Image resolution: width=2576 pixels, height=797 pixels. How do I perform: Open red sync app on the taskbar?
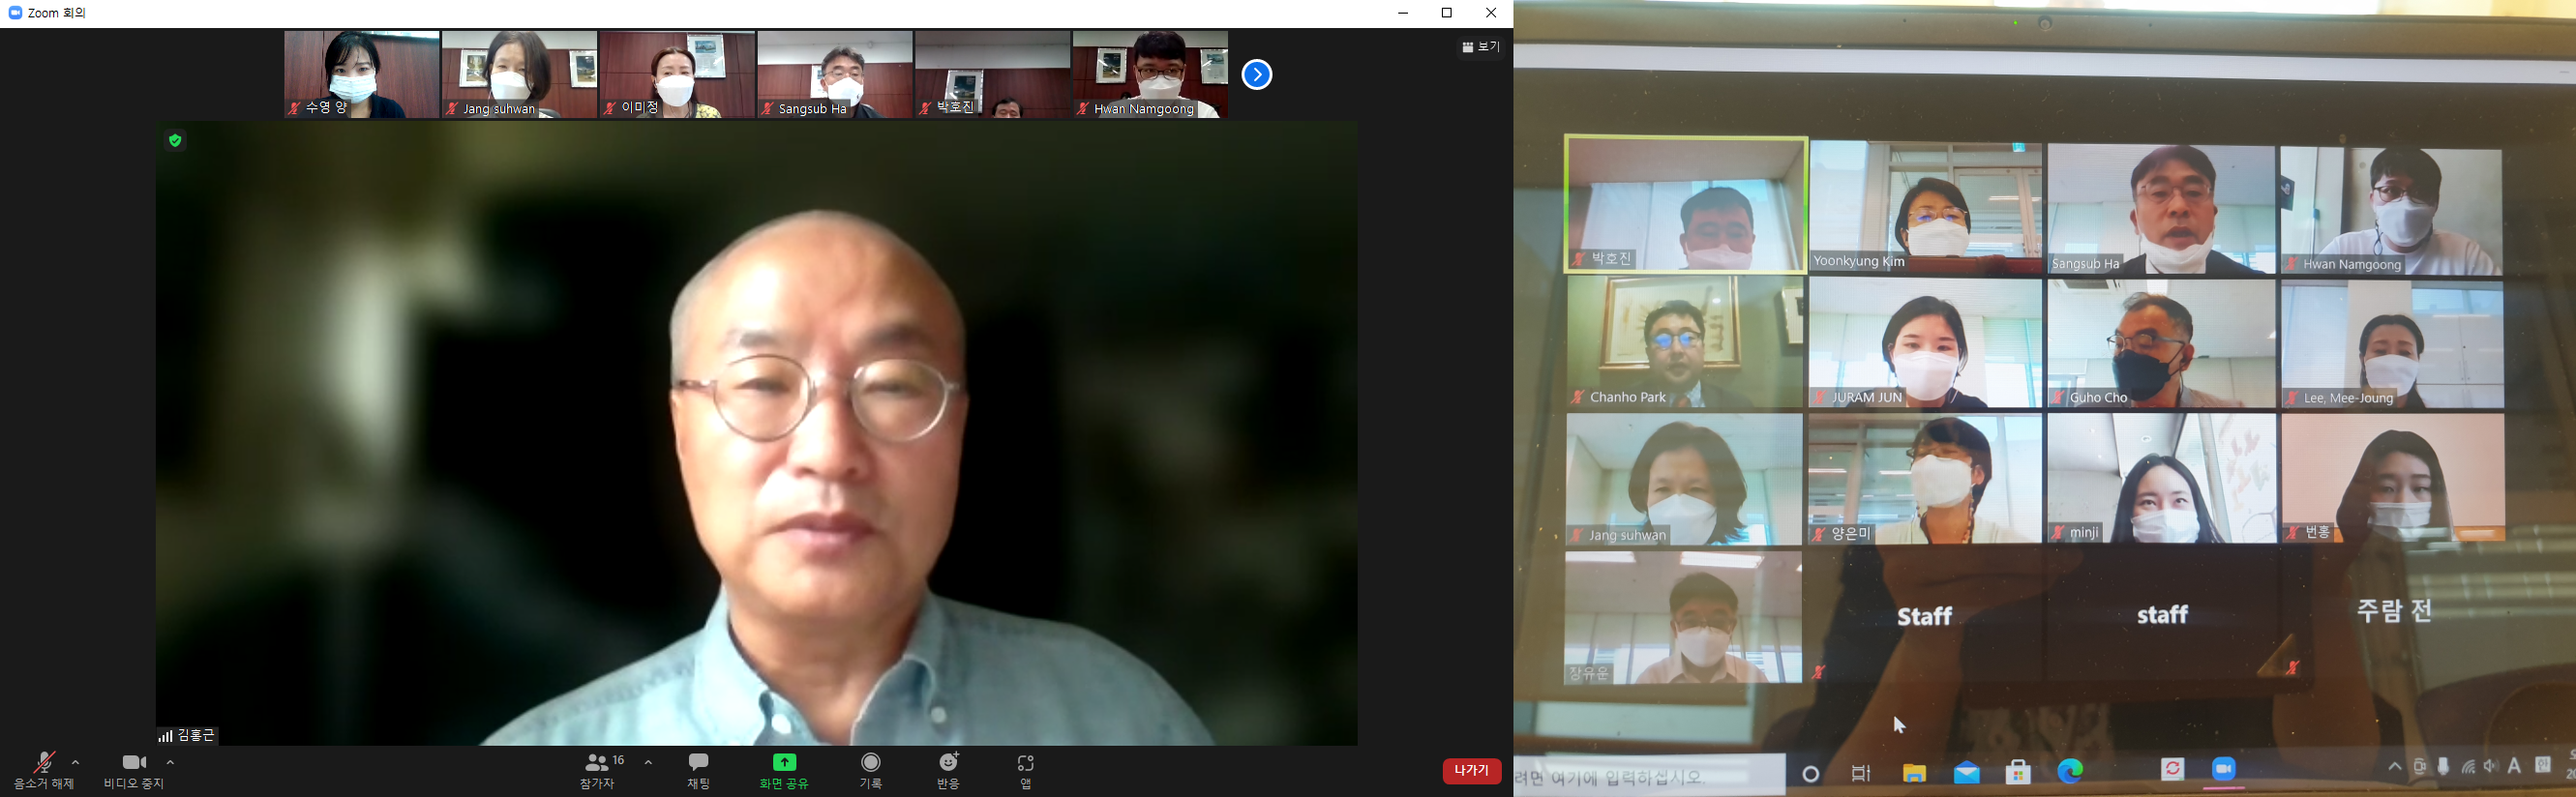[2173, 769]
